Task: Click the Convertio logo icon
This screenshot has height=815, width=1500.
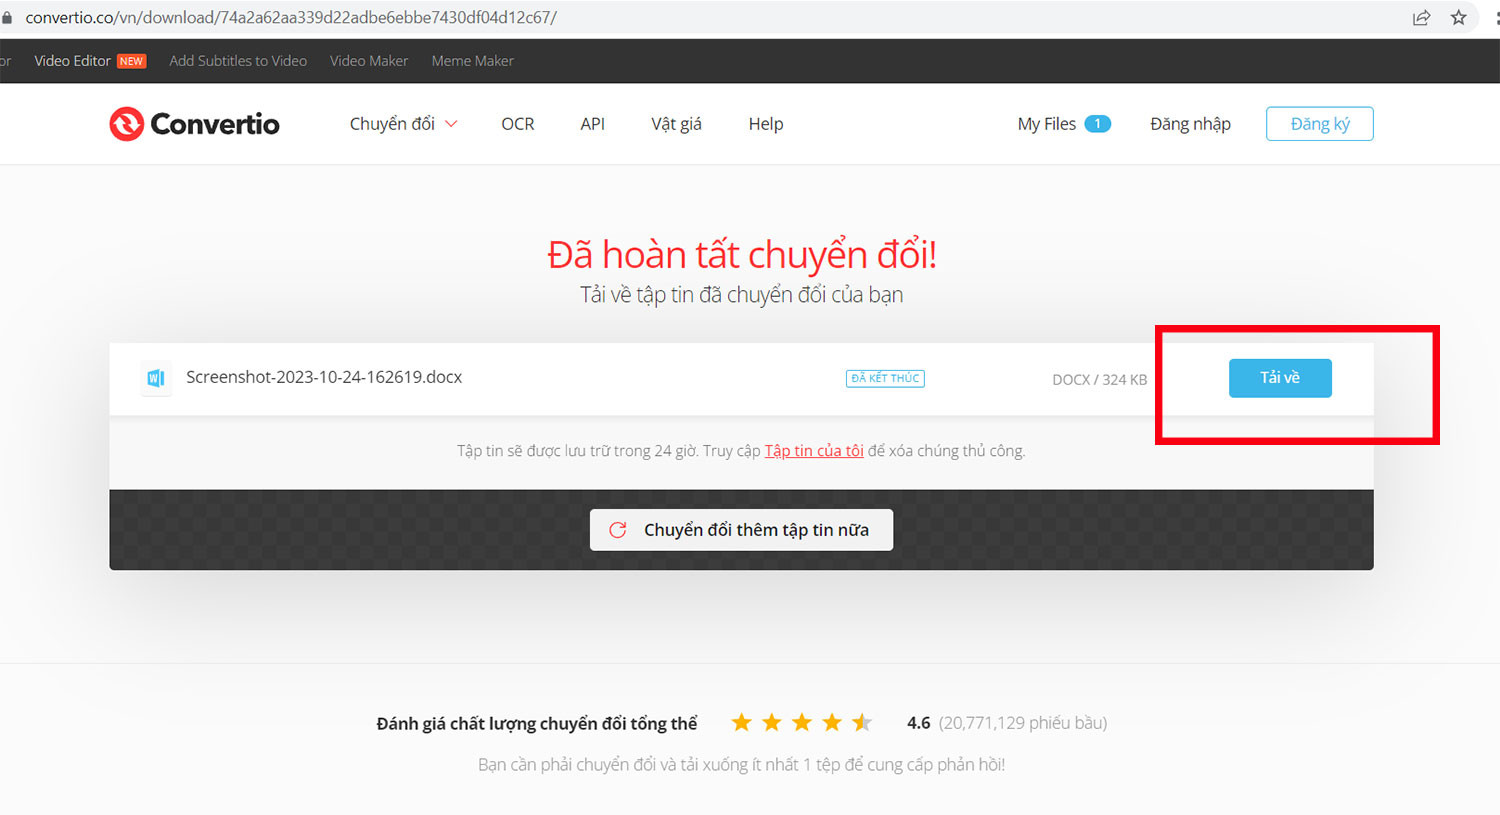Action: pos(127,124)
